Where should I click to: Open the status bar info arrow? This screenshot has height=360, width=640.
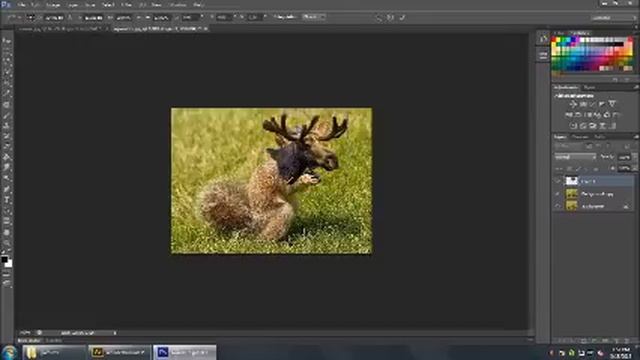(x=115, y=333)
